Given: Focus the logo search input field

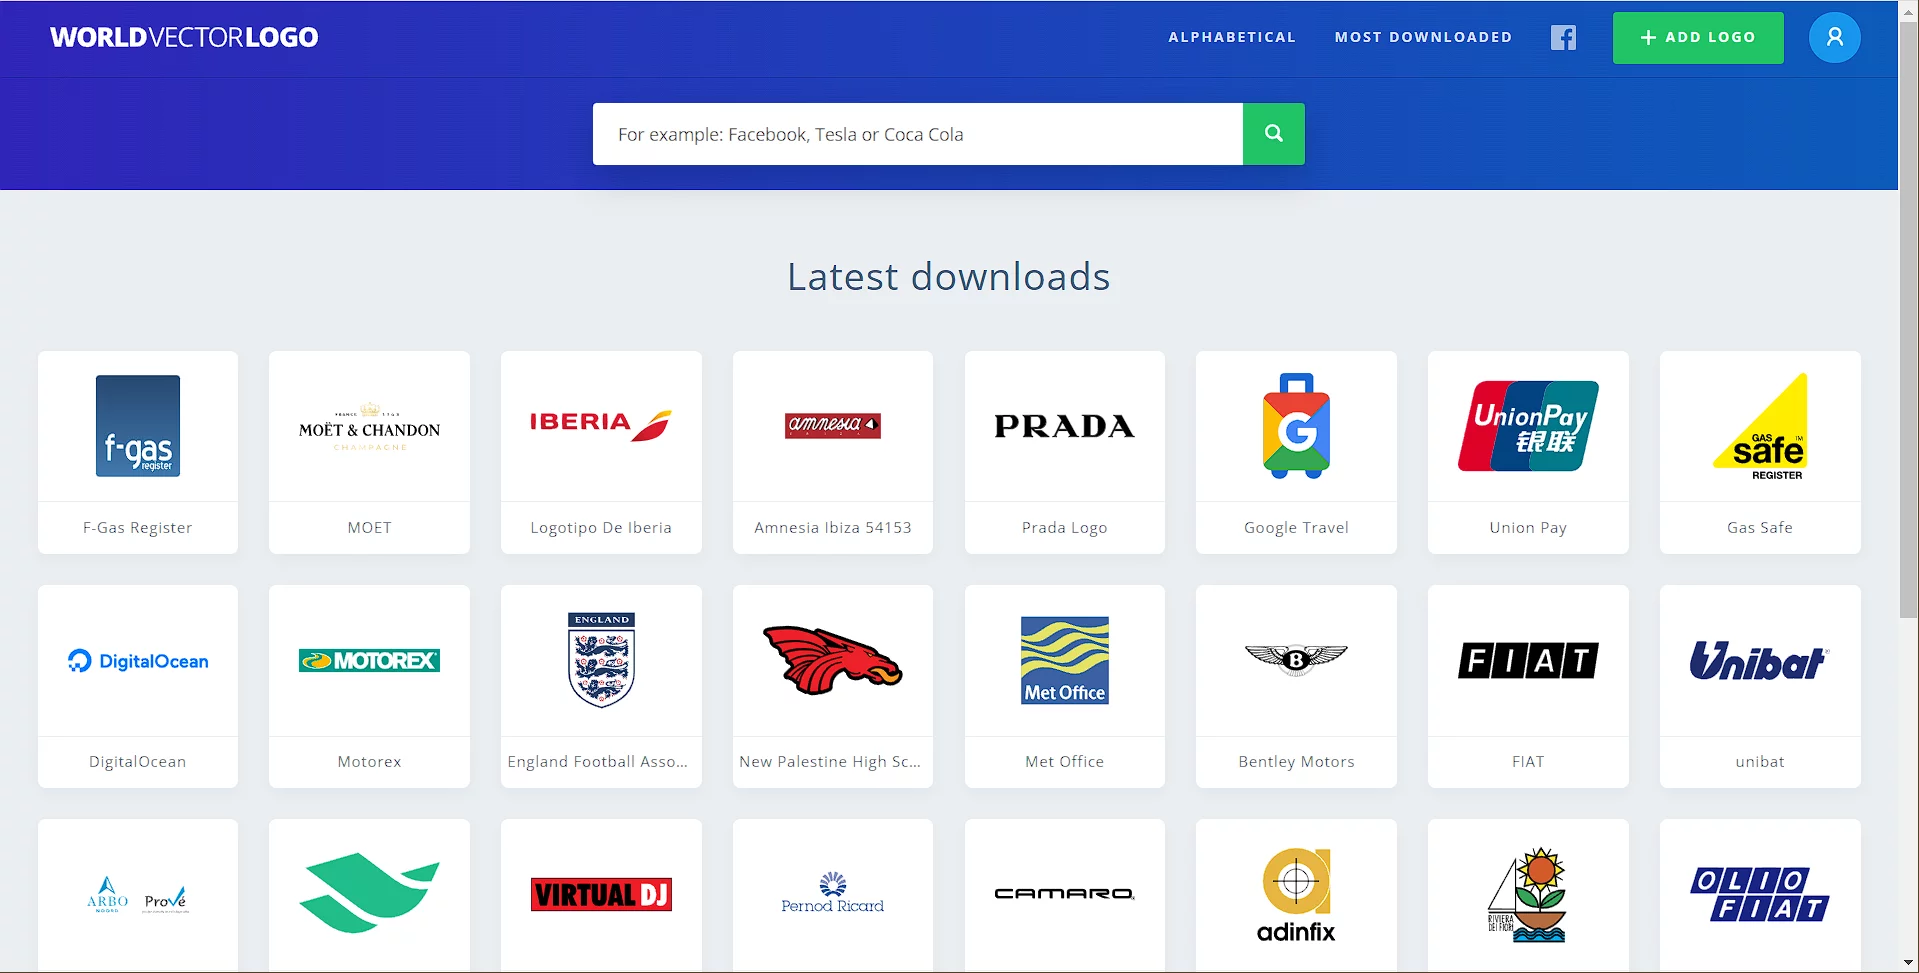Looking at the screenshot, I should 917,134.
